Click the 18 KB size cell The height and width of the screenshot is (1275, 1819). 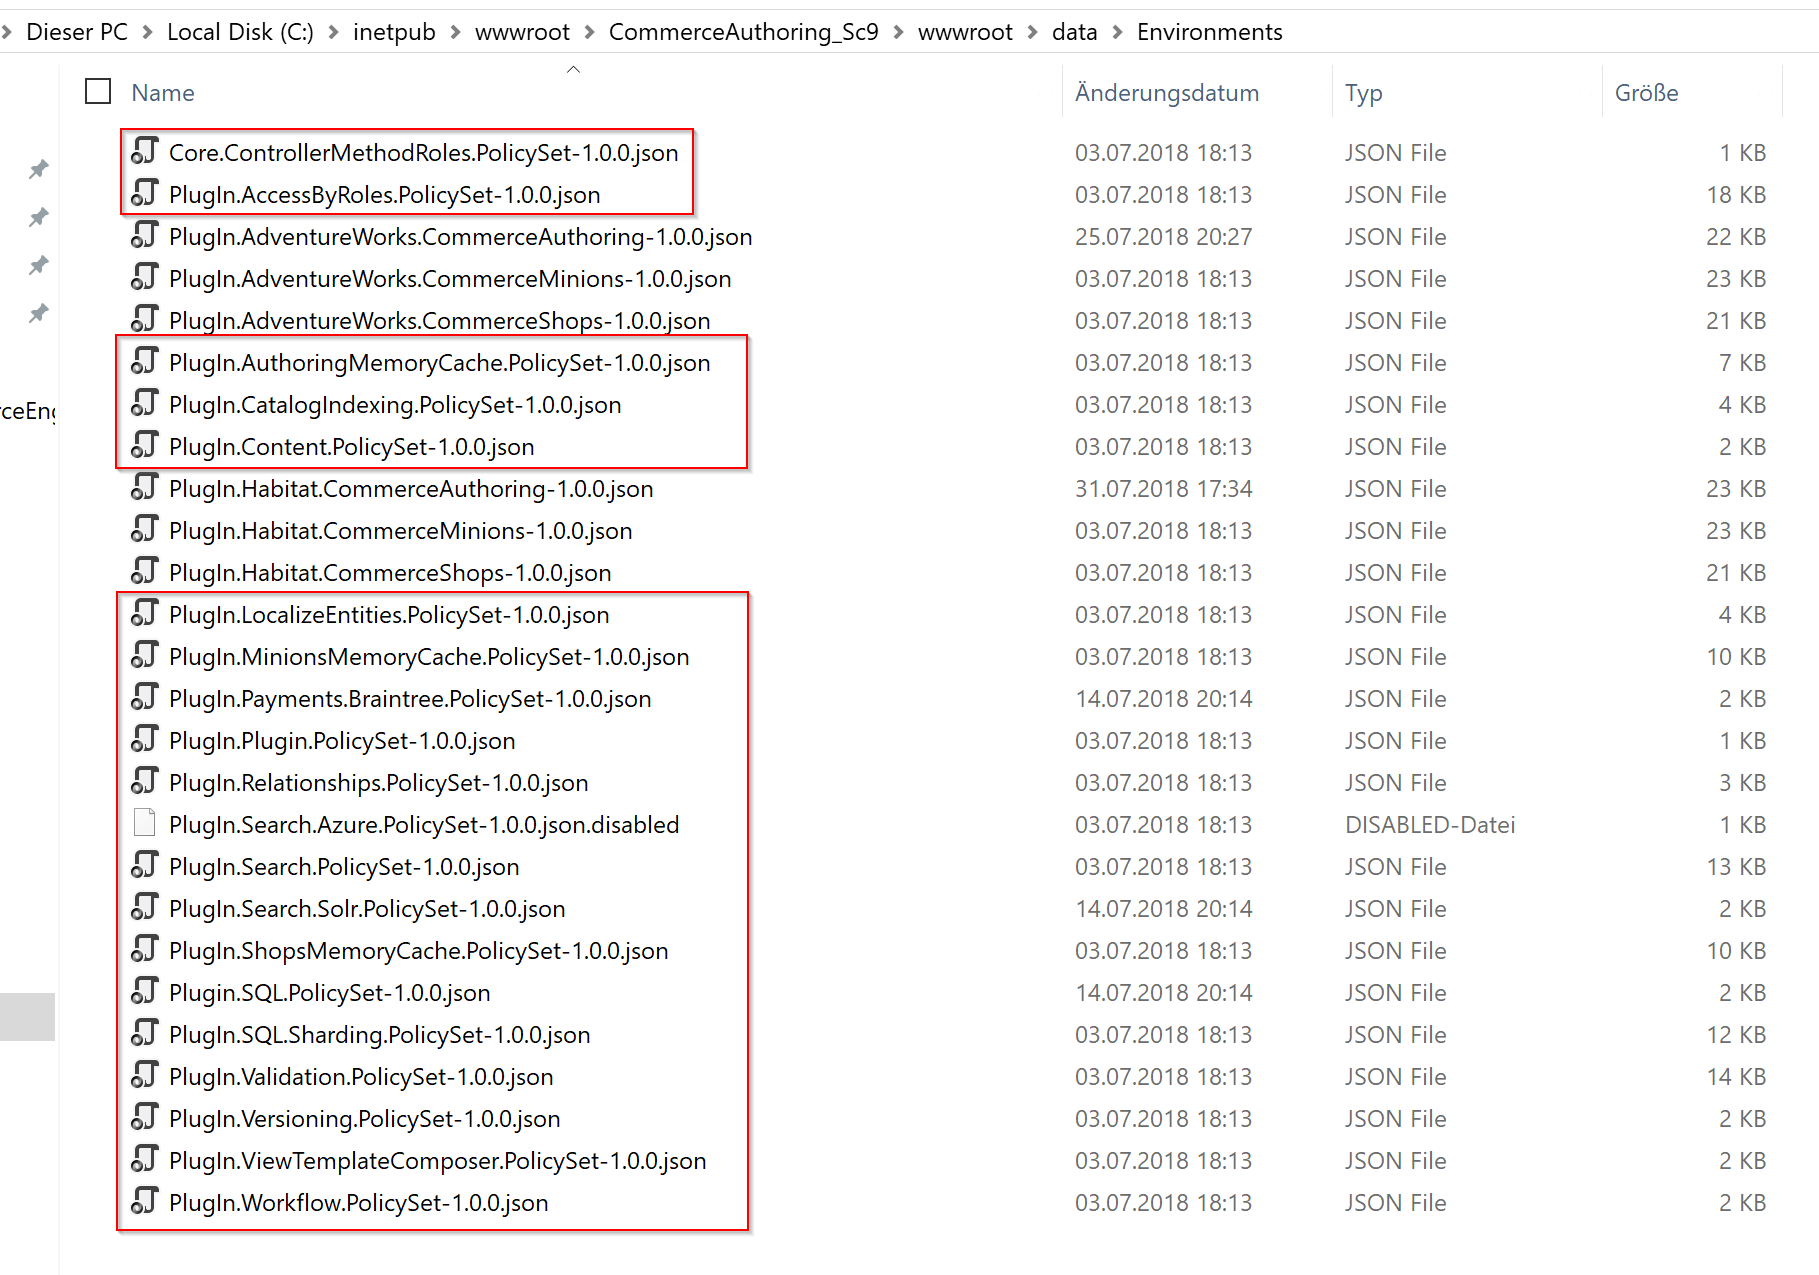coord(1736,195)
